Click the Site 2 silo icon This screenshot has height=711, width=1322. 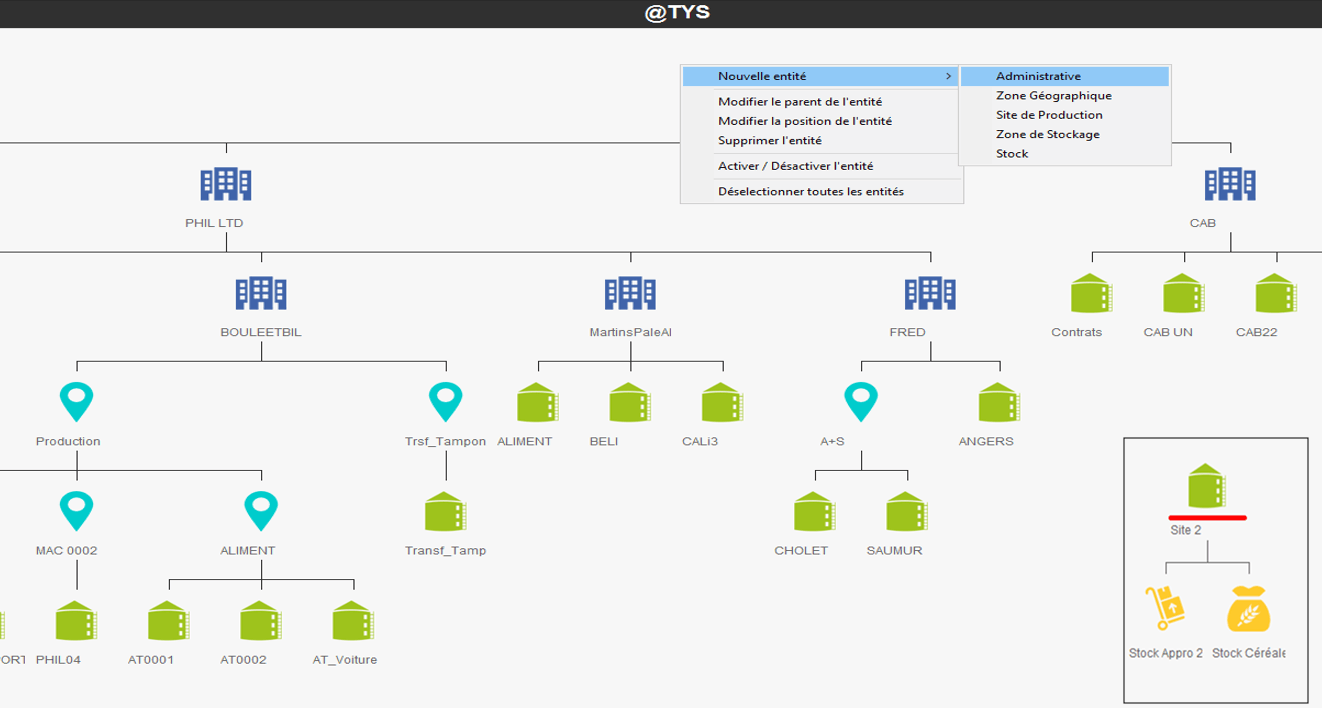click(x=1207, y=487)
